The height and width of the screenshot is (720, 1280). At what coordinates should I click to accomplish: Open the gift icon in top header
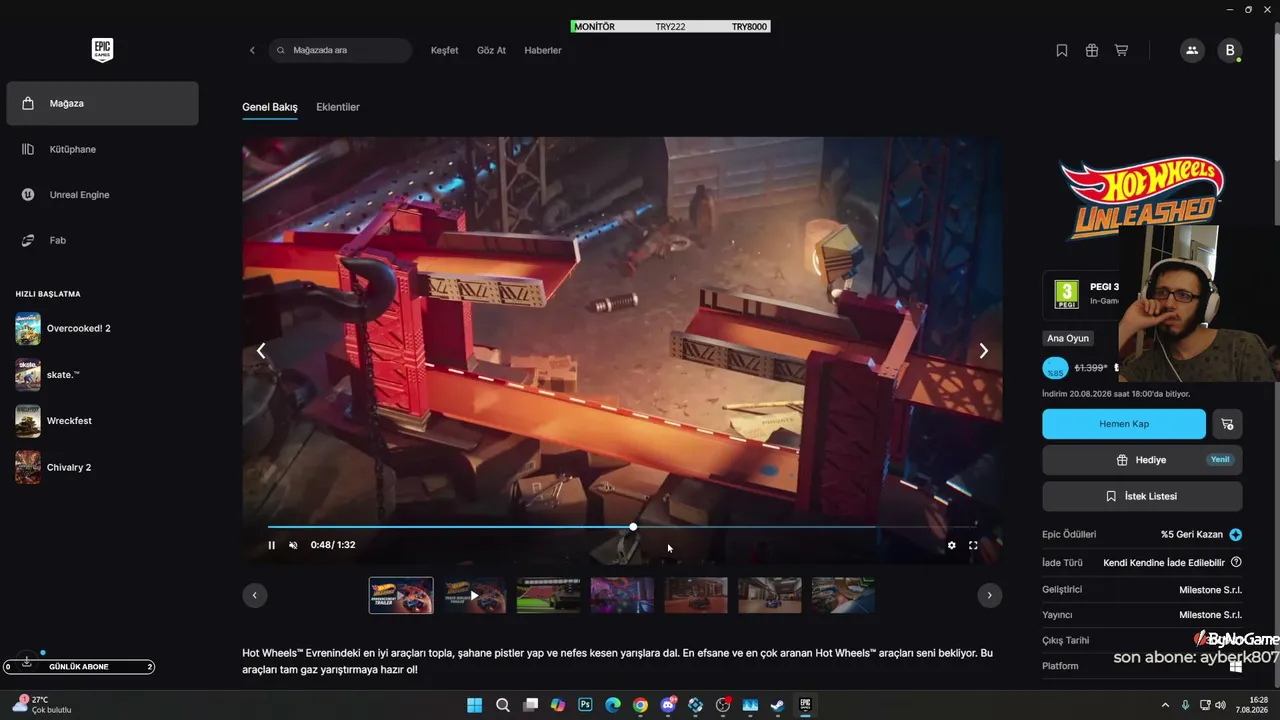click(x=1092, y=50)
